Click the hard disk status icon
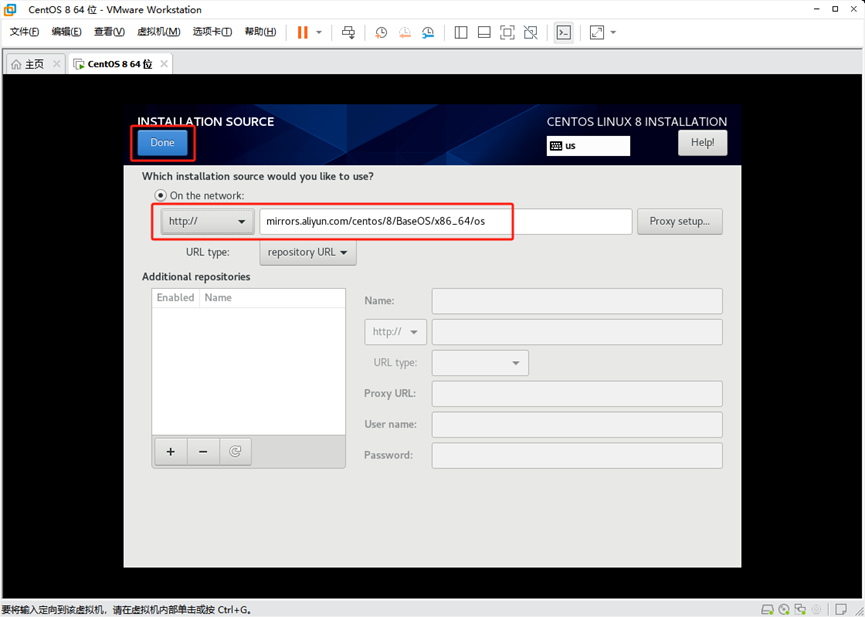The image size is (865, 617). click(767, 610)
